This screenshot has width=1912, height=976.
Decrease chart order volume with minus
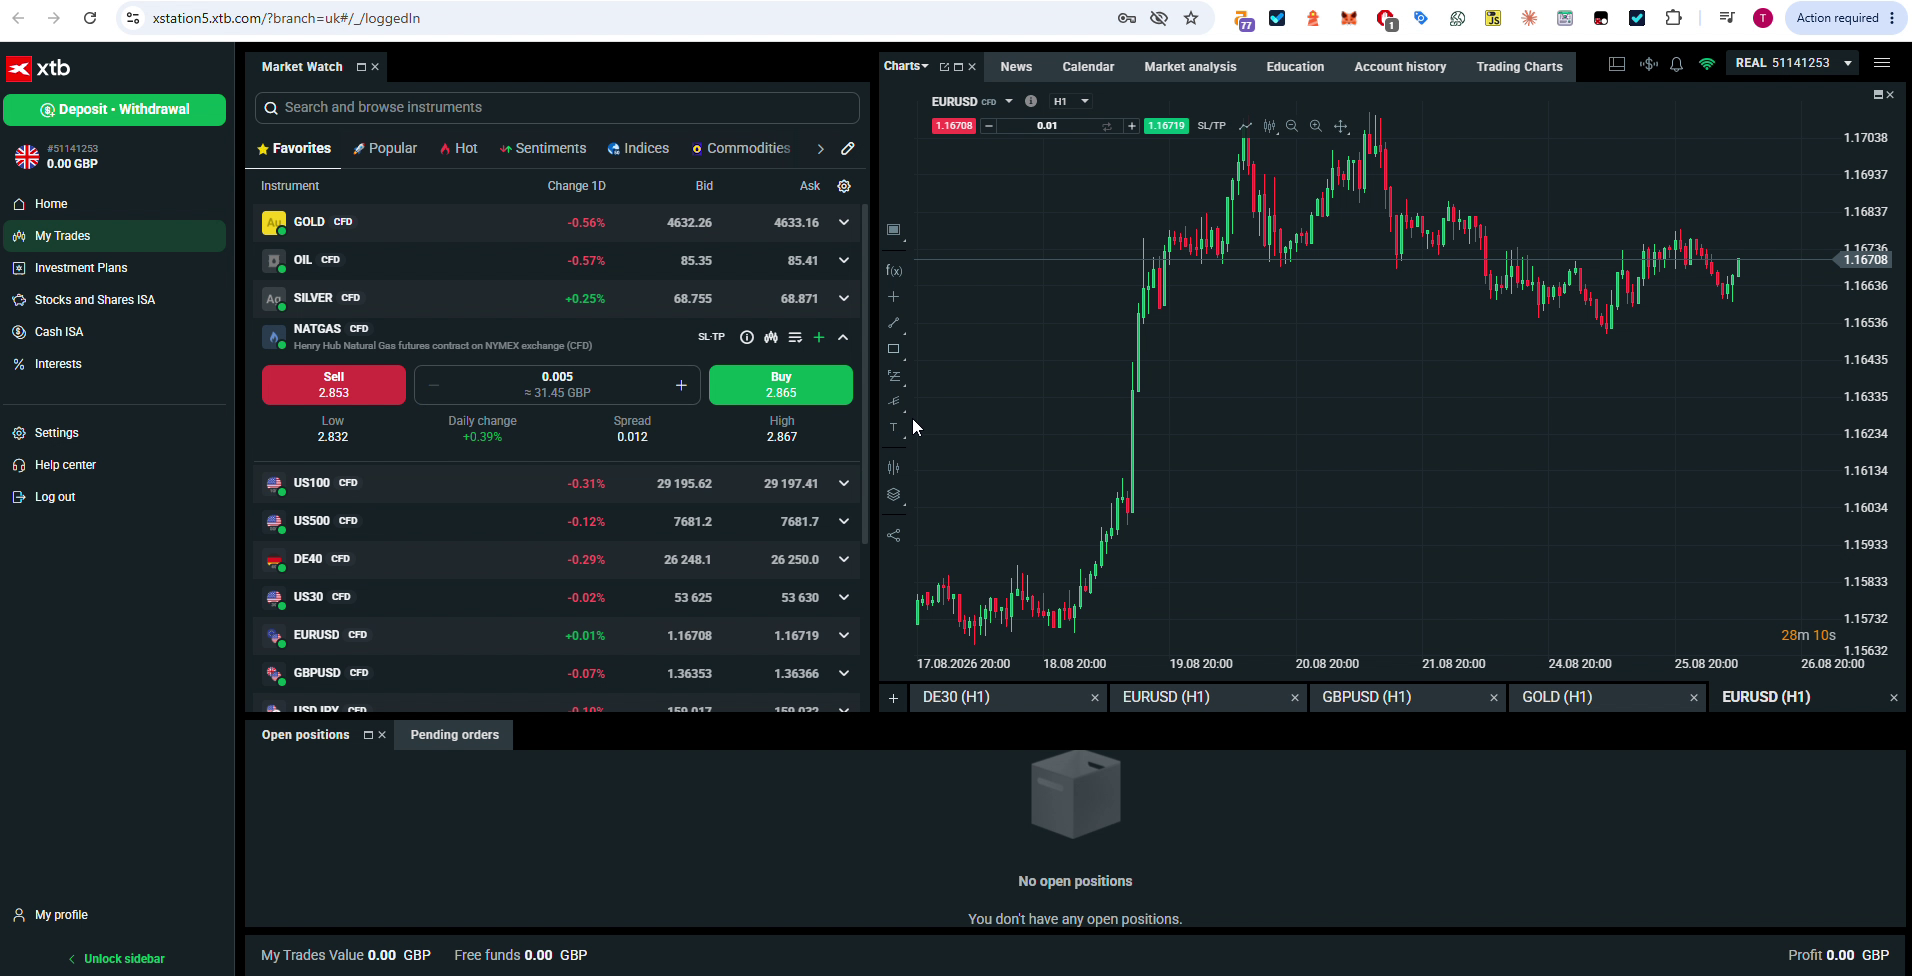(x=989, y=126)
